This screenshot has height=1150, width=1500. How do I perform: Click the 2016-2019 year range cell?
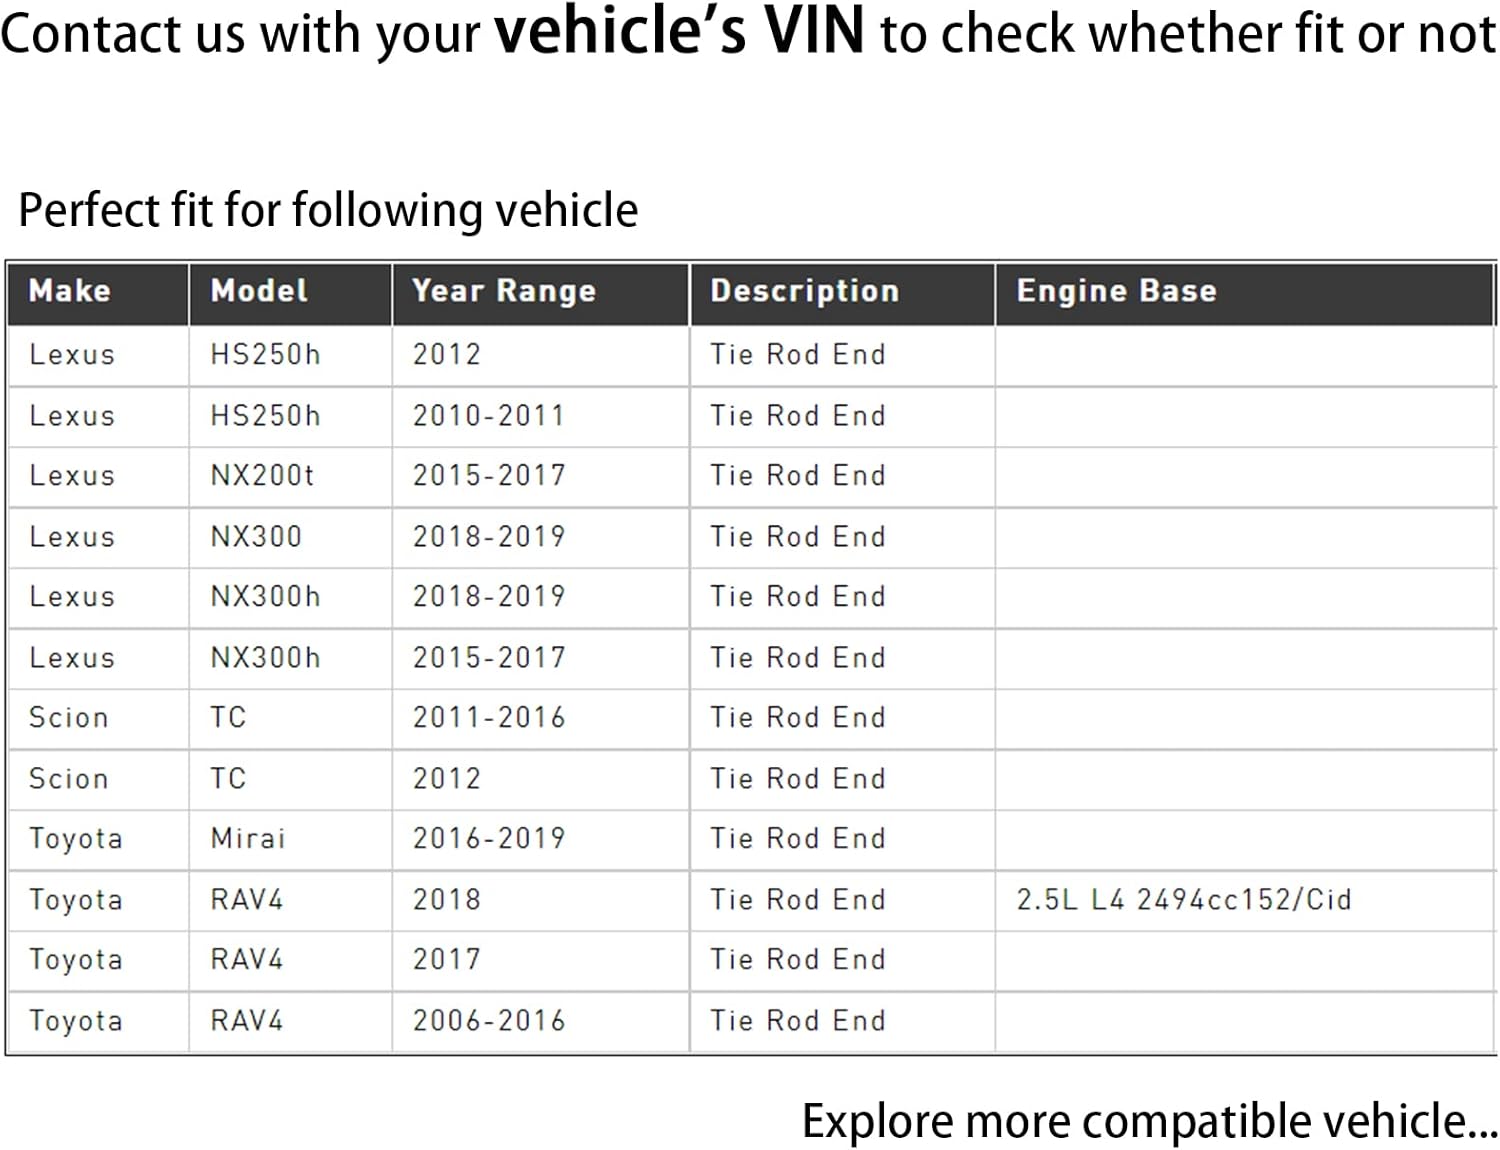point(489,838)
